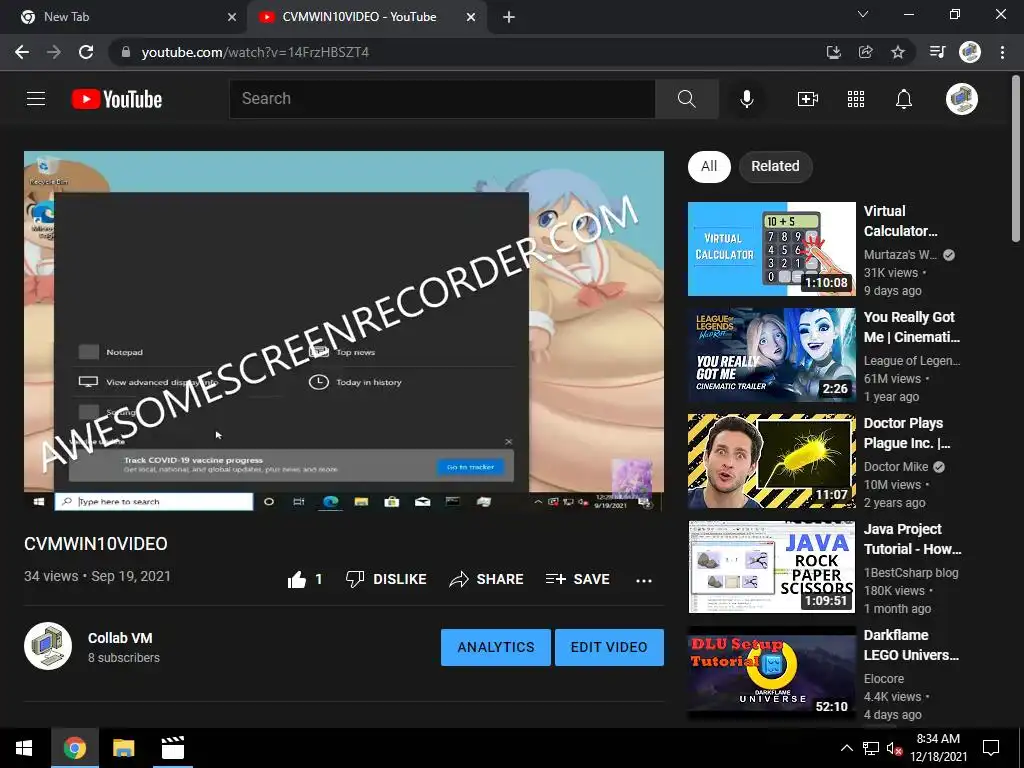Open the Windows Start menu

24,748
